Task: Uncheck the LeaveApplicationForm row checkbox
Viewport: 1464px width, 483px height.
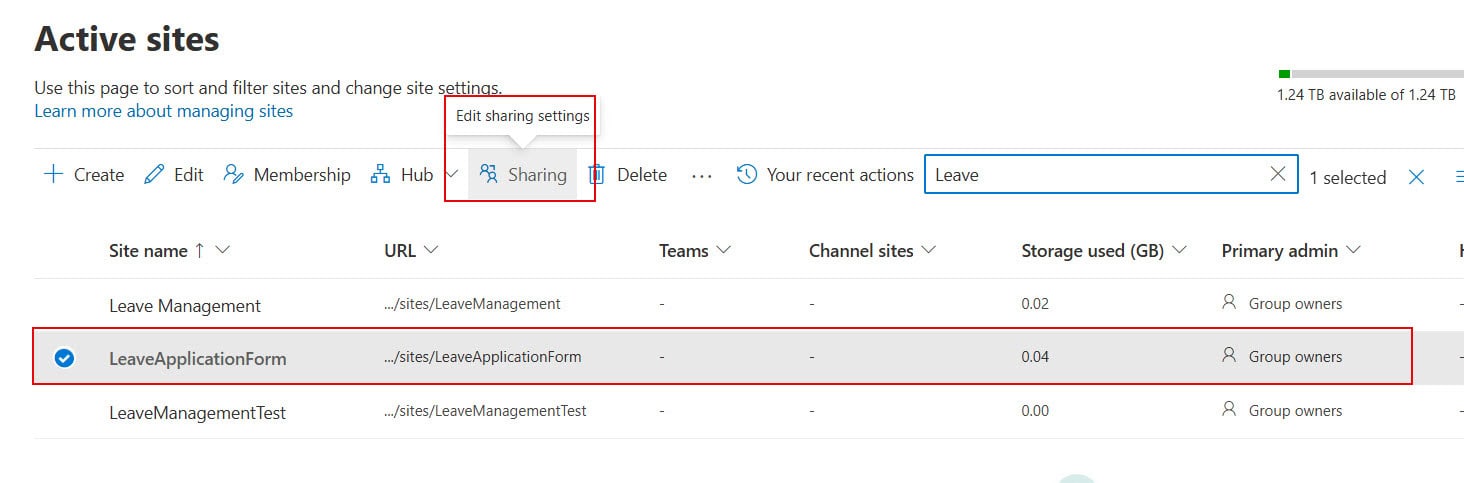Action: coord(64,357)
